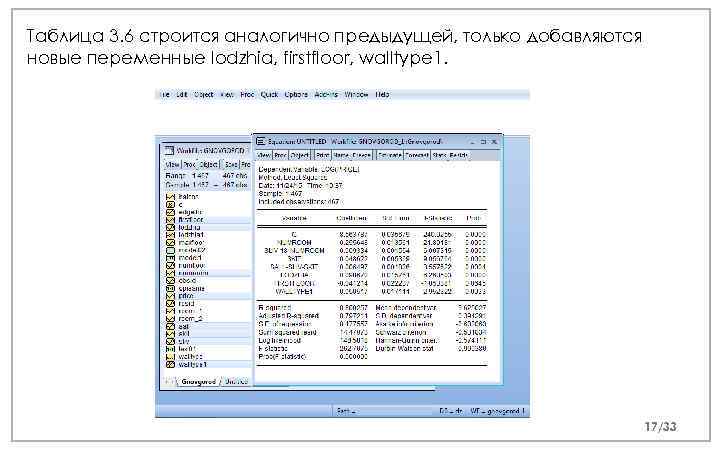The width and height of the screenshot is (720, 450).
Task: Click Proc button in Workfile window toolbar
Action: click(x=189, y=164)
